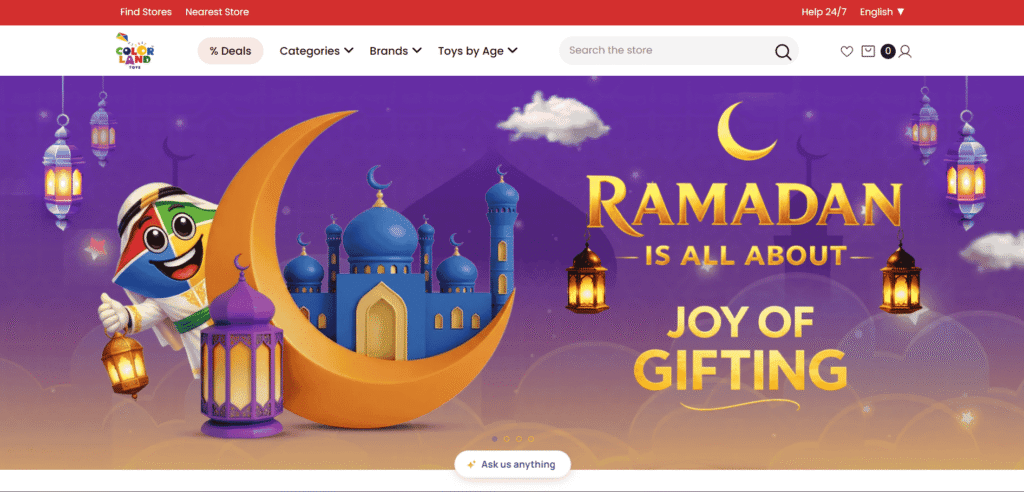Select the fourth carousel slide dot

[x=531, y=439]
